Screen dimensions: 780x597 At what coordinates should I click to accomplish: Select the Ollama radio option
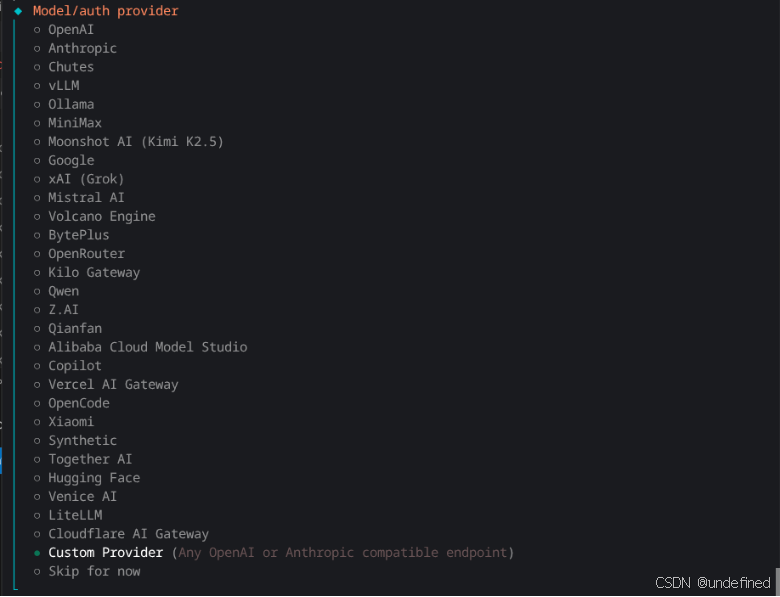64,104
